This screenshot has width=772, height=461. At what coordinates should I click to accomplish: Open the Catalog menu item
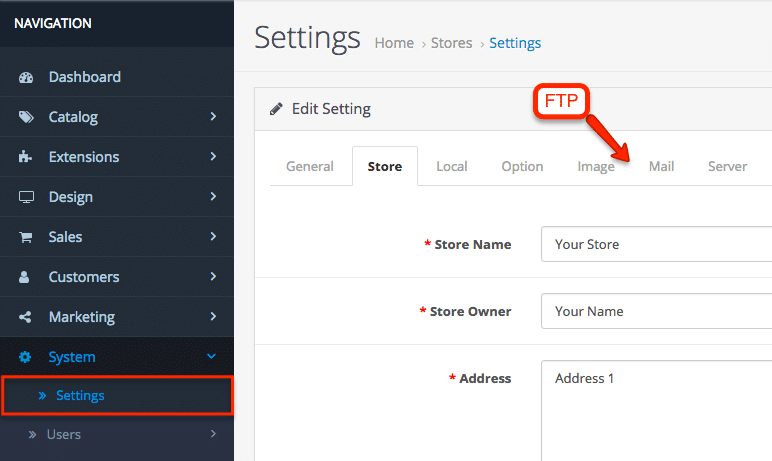click(117, 117)
